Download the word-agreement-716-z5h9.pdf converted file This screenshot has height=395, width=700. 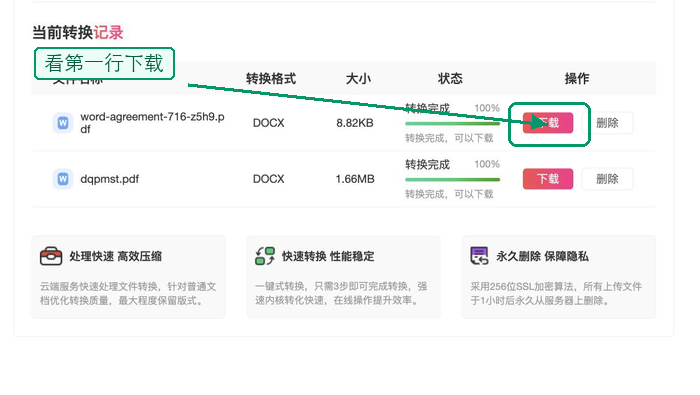coord(548,123)
